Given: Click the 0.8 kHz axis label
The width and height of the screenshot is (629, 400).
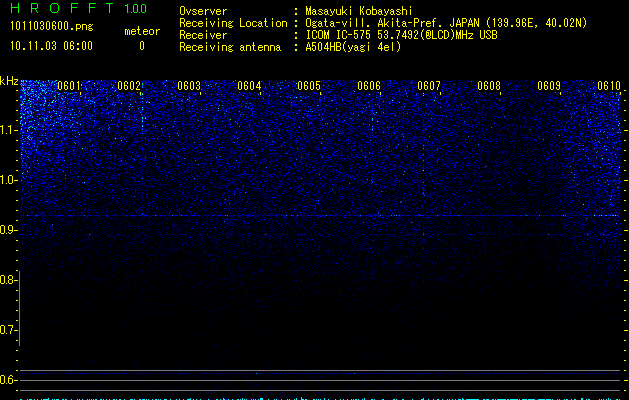Looking at the screenshot, I should coord(7,280).
